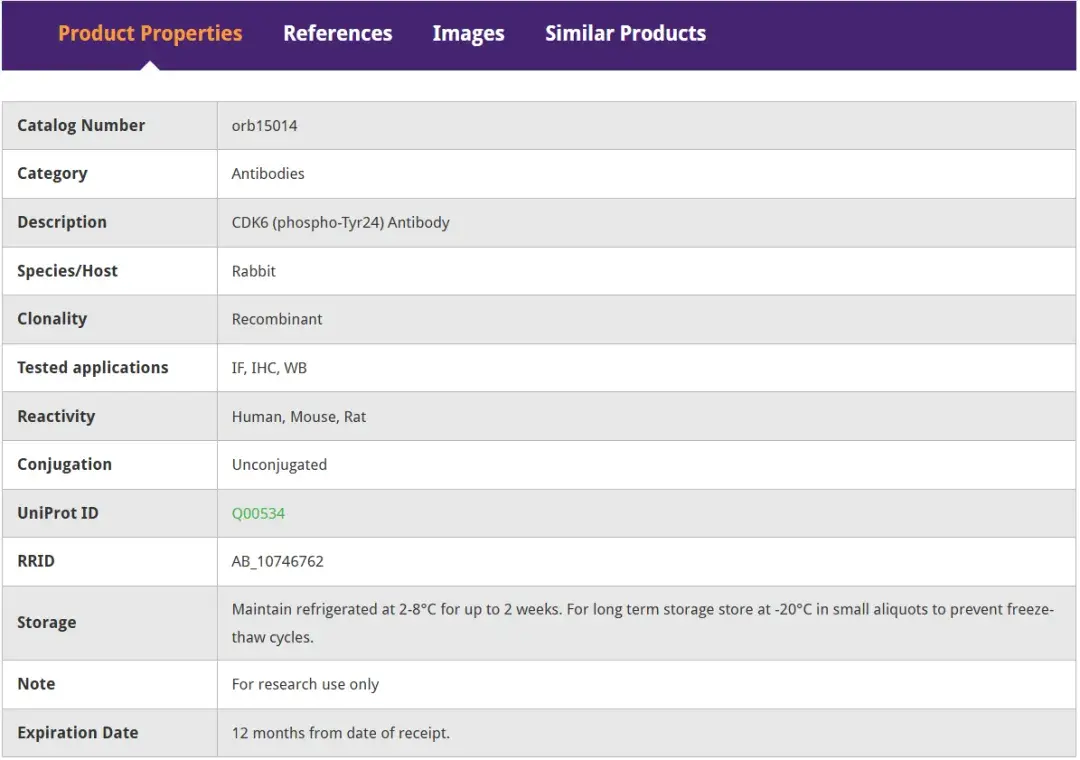
Task: Click the Expiration Date row label
Action: [78, 733]
